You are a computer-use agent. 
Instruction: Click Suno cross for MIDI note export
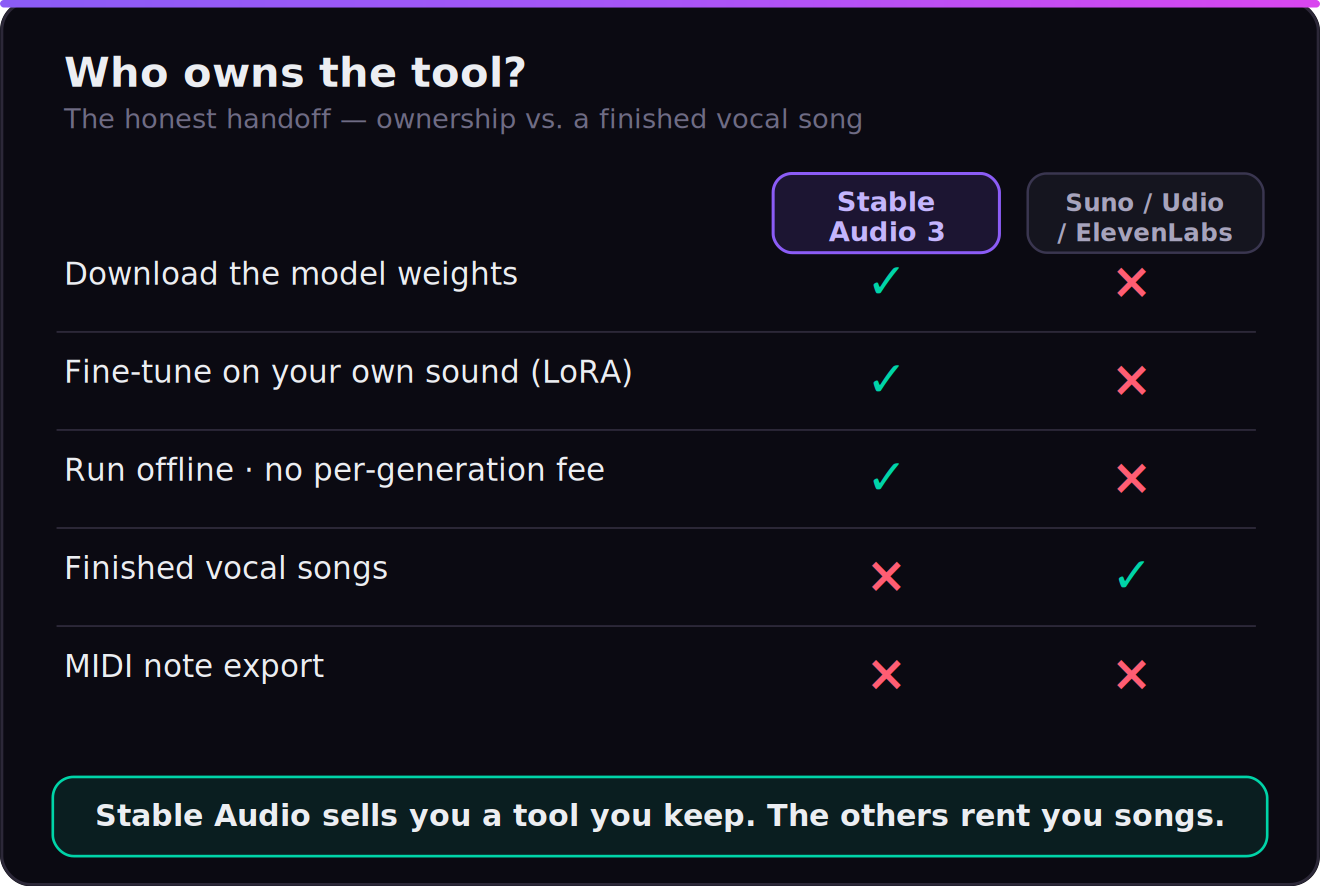pos(1131,675)
